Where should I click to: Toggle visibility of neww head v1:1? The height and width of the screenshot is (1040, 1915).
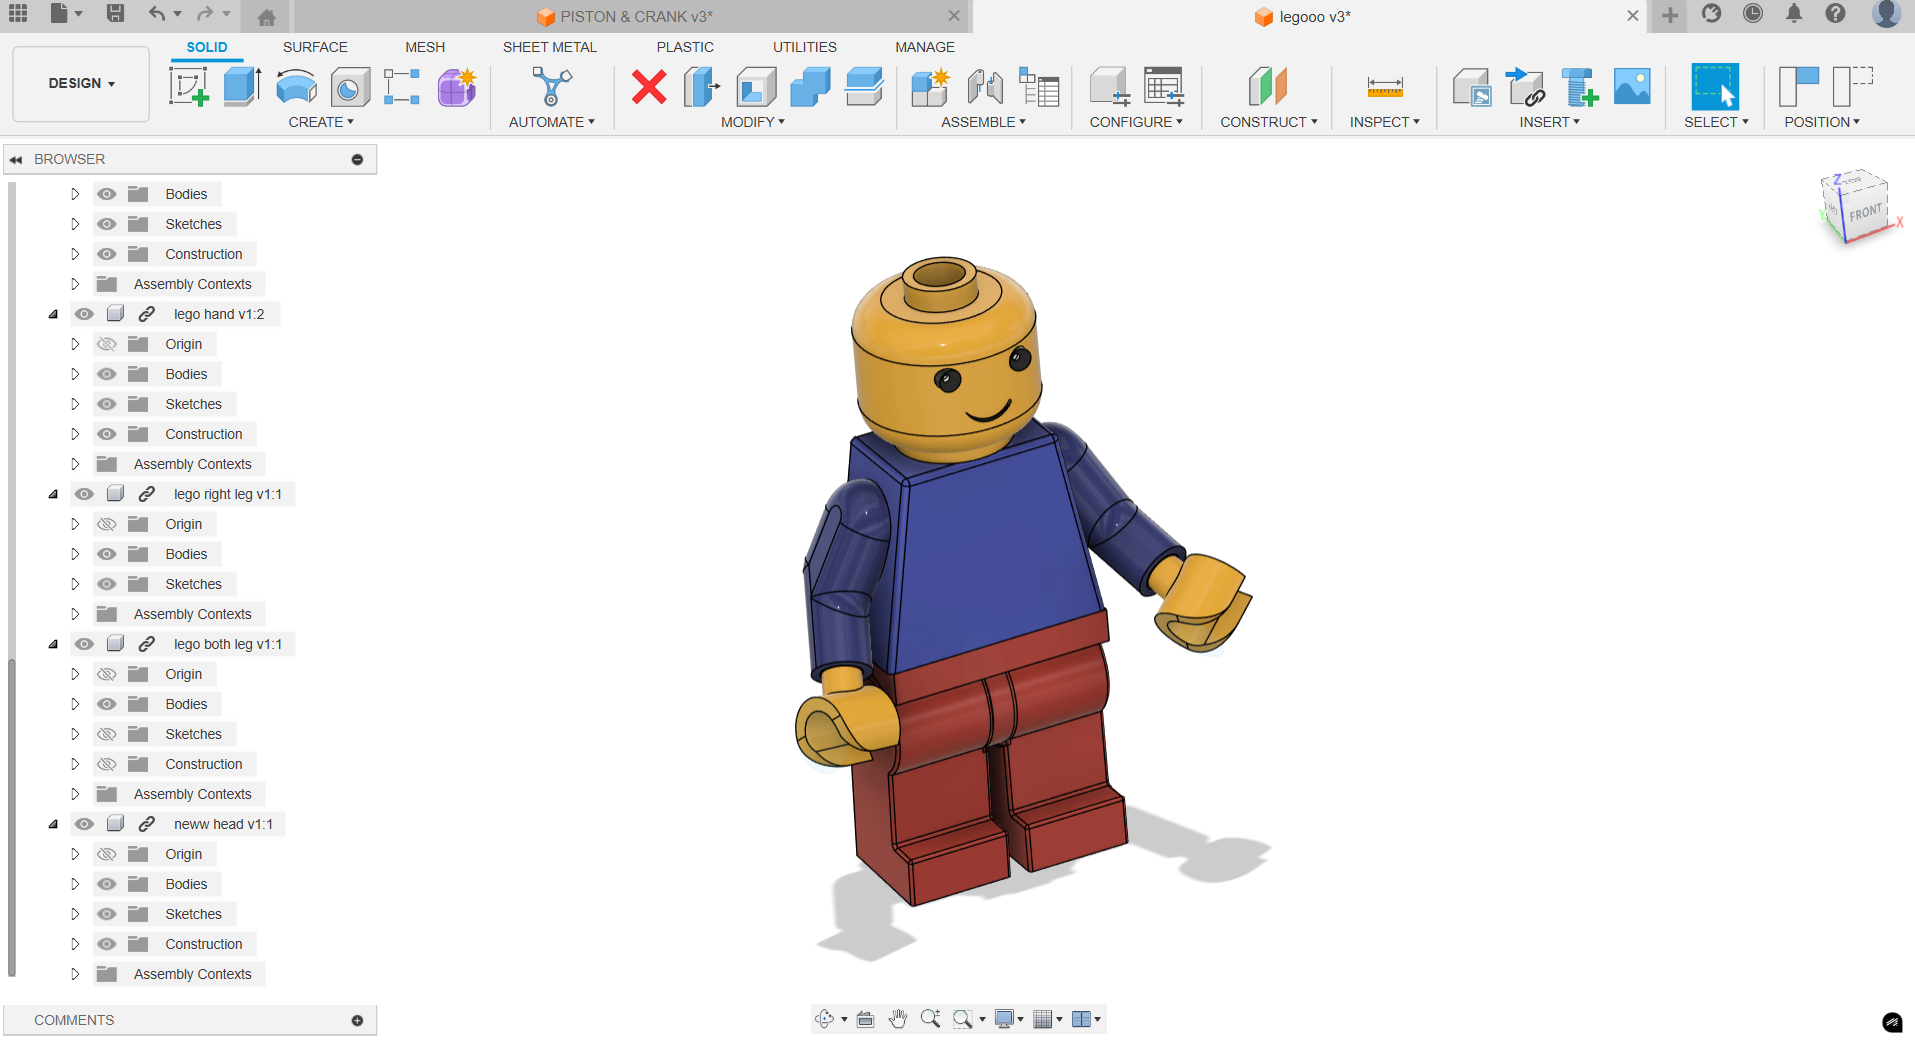84,824
